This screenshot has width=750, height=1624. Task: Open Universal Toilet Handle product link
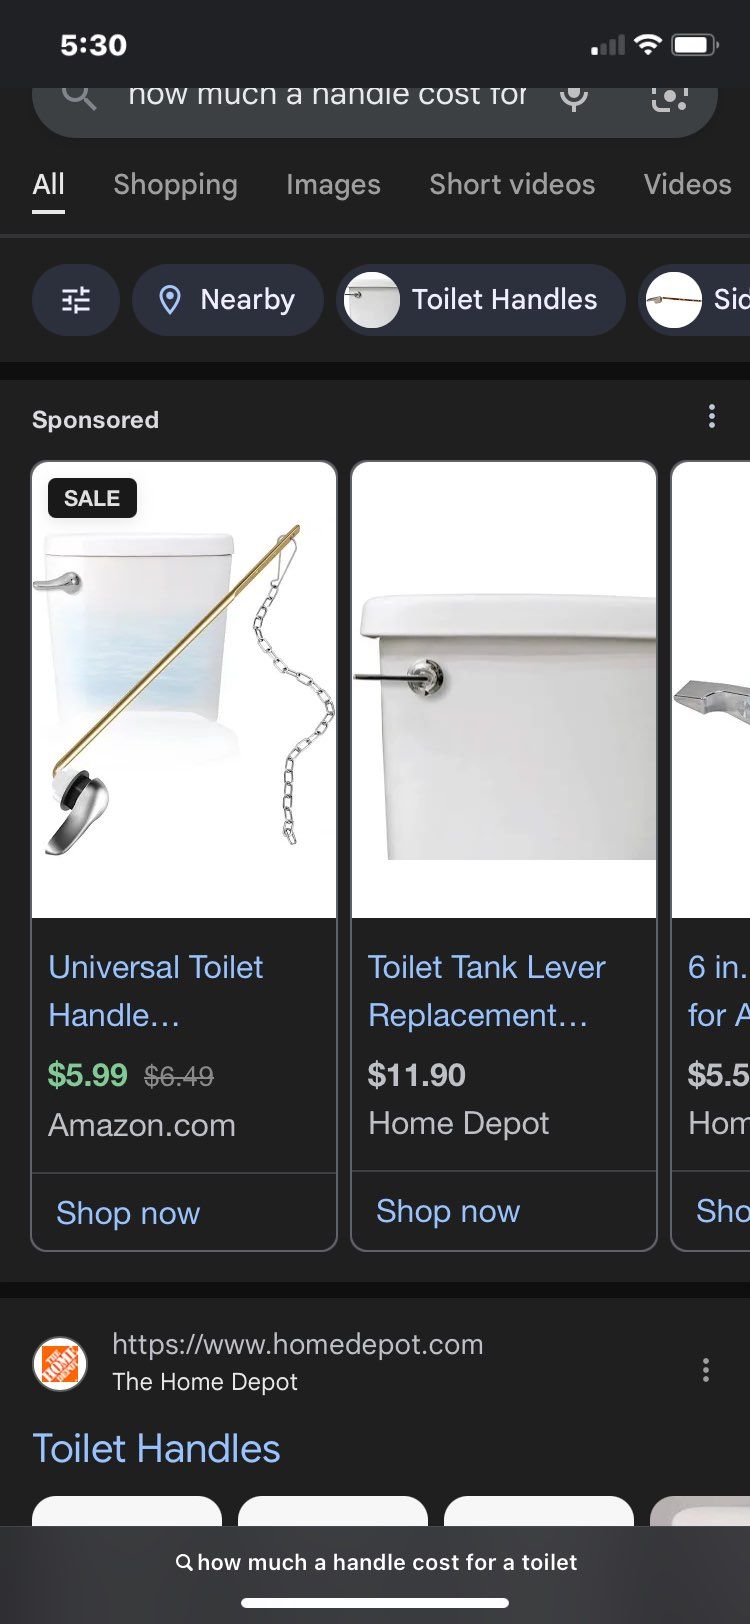(x=156, y=991)
